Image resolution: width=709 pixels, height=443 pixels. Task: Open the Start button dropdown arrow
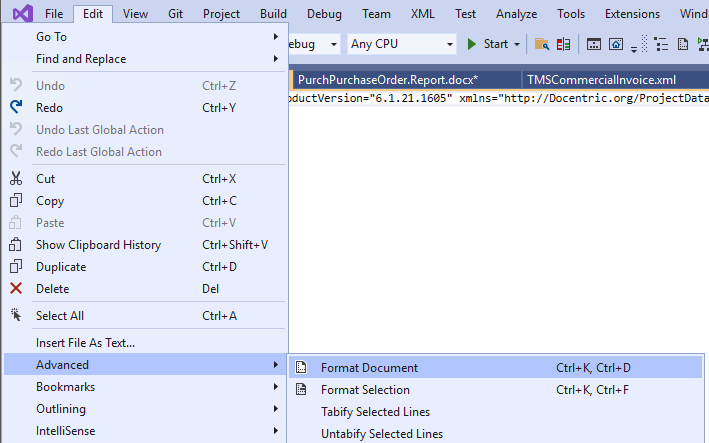[517, 44]
